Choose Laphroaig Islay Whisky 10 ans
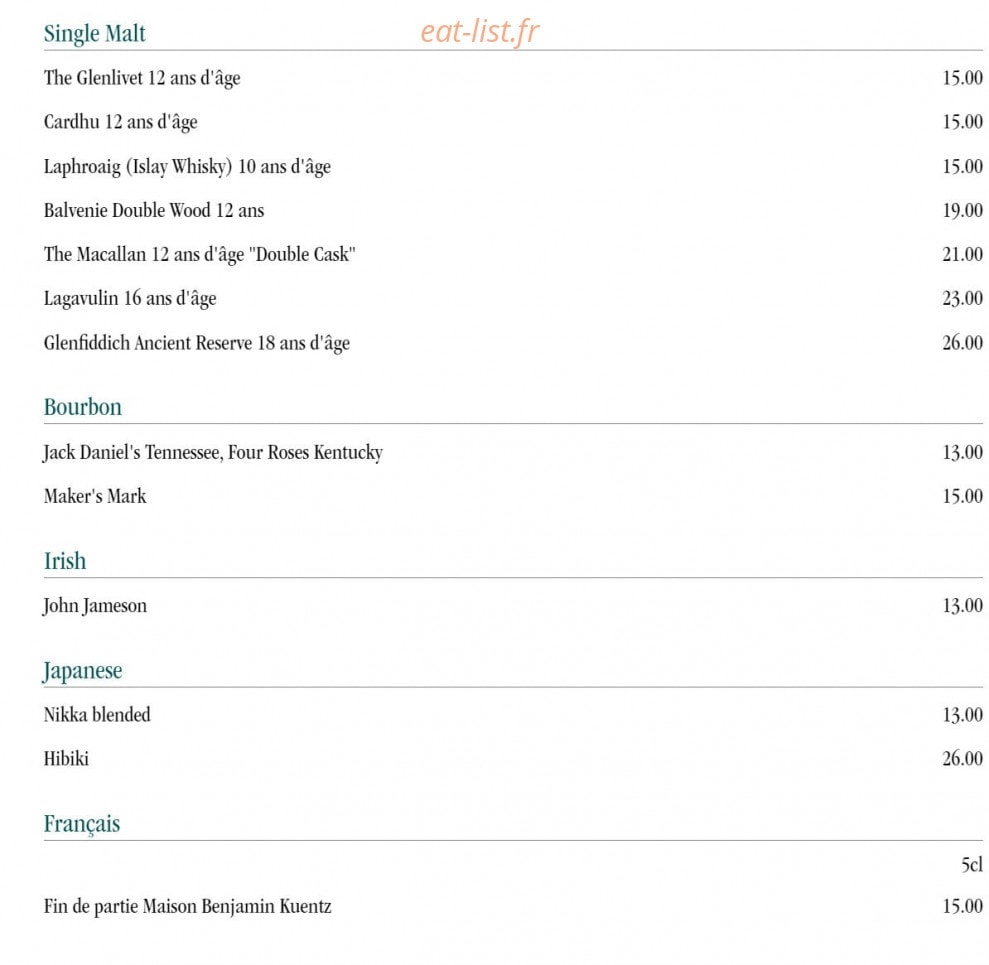989x965 pixels. (x=187, y=167)
